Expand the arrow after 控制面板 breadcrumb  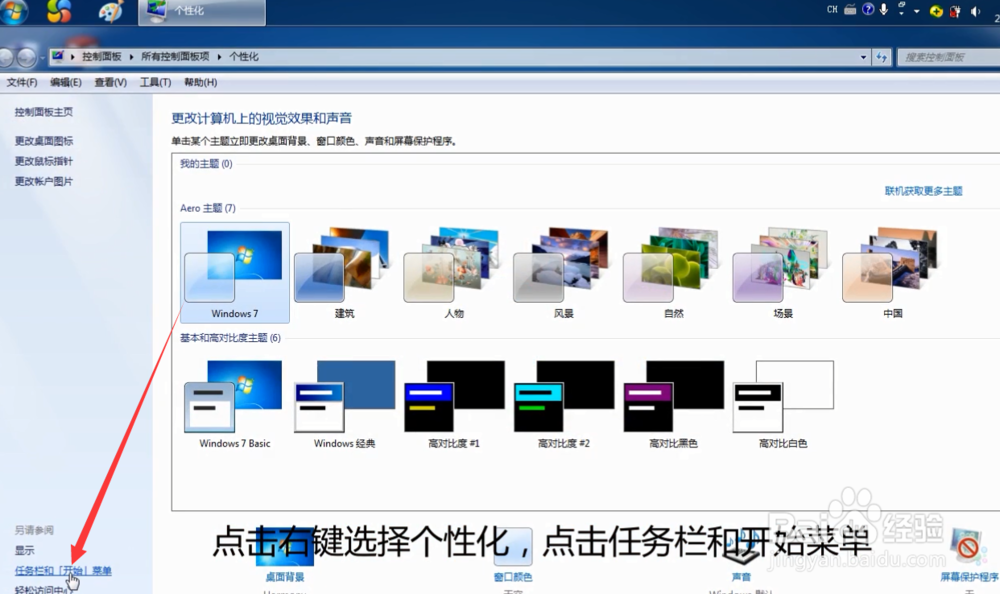pyautogui.click(x=131, y=57)
